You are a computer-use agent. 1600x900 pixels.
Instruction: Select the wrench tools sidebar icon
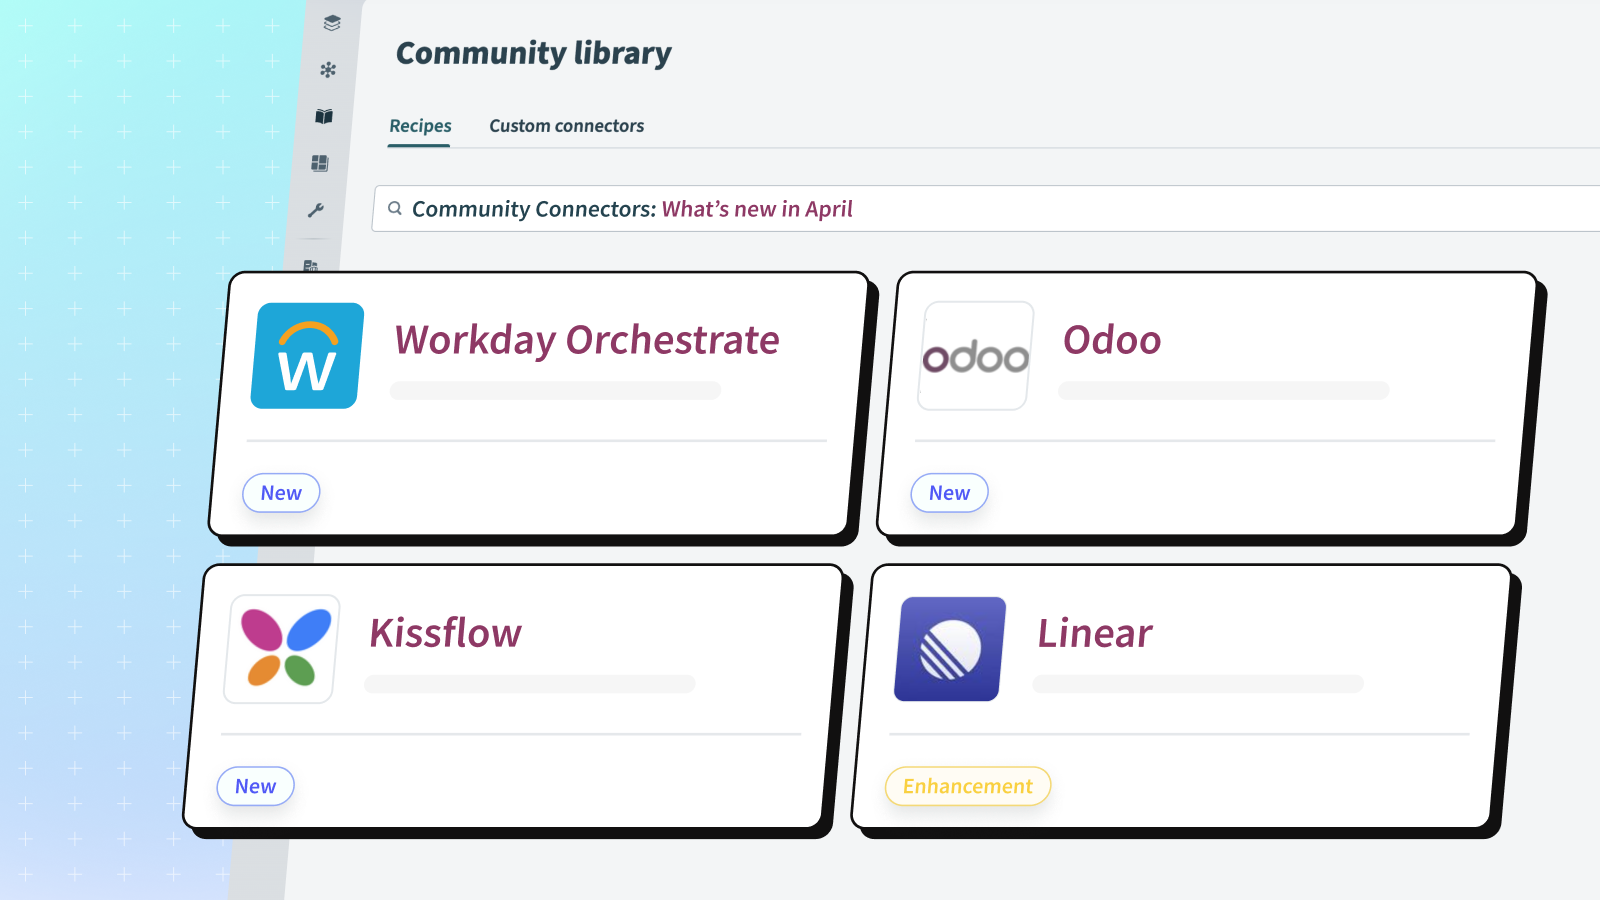[x=316, y=210]
